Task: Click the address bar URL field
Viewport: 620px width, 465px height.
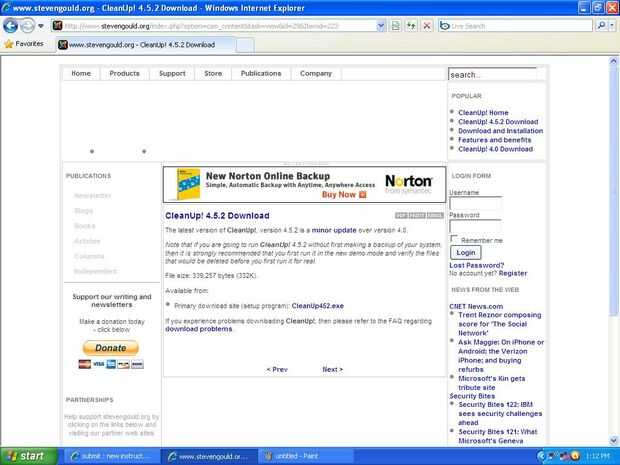Action: click(214, 26)
